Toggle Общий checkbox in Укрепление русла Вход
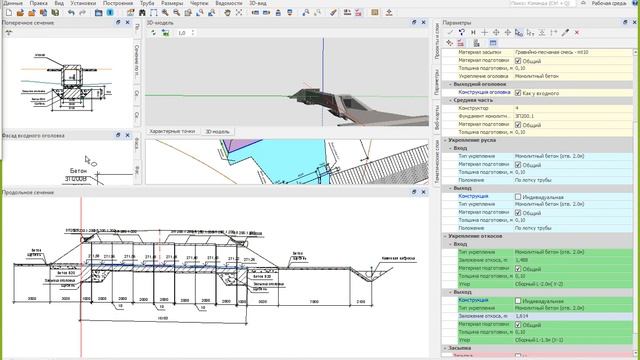640x360 pixels. pyautogui.click(x=518, y=165)
